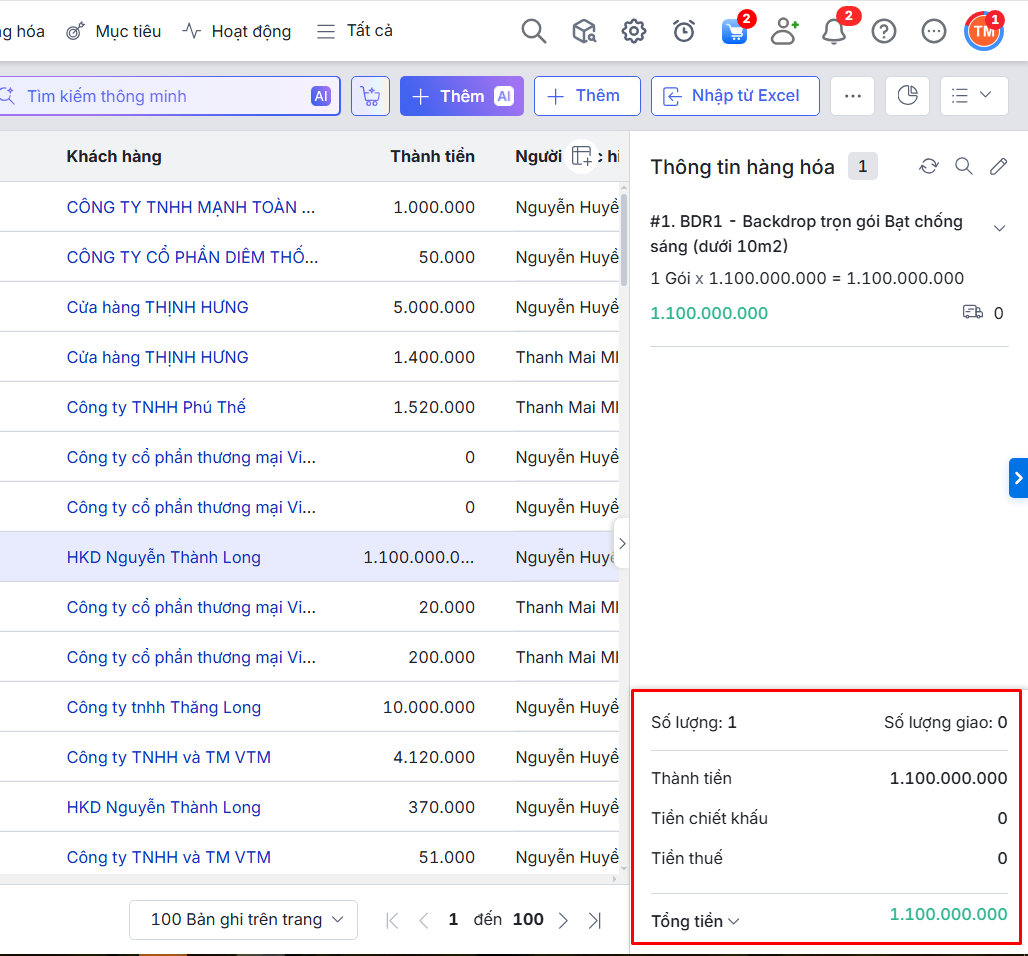Open the Công ty TNHH Phú Thế link
The image size is (1028, 956).
click(x=156, y=407)
